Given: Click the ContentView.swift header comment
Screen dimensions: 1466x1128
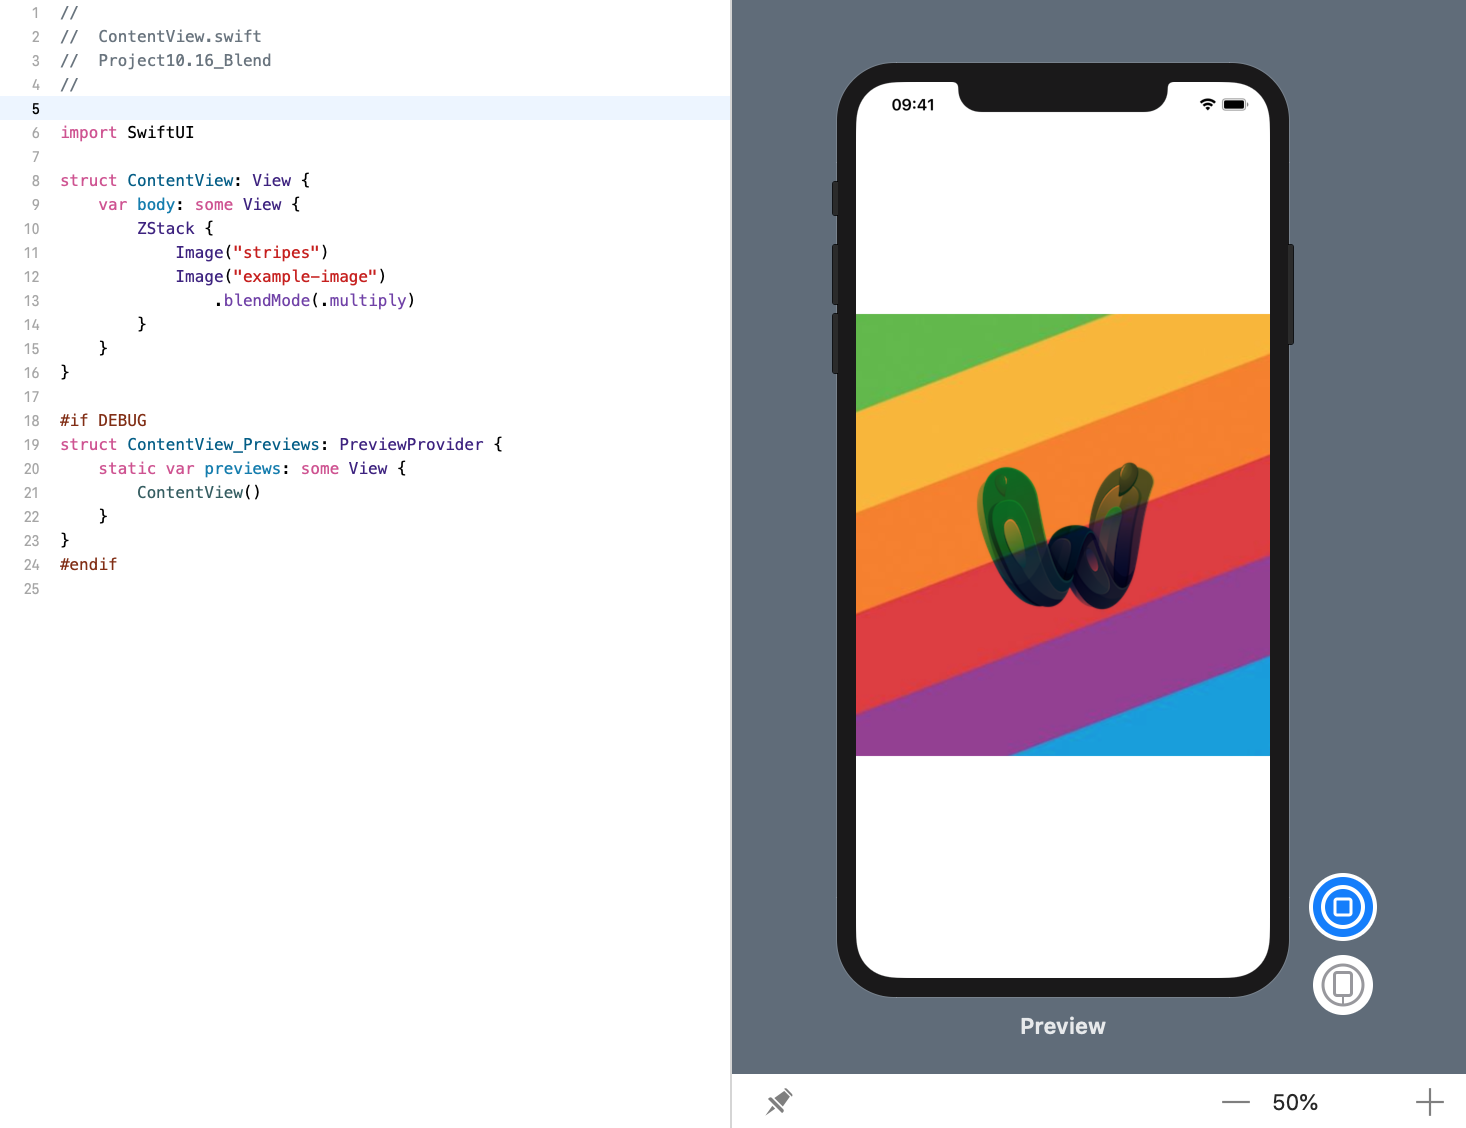Looking at the screenshot, I should [x=161, y=36].
